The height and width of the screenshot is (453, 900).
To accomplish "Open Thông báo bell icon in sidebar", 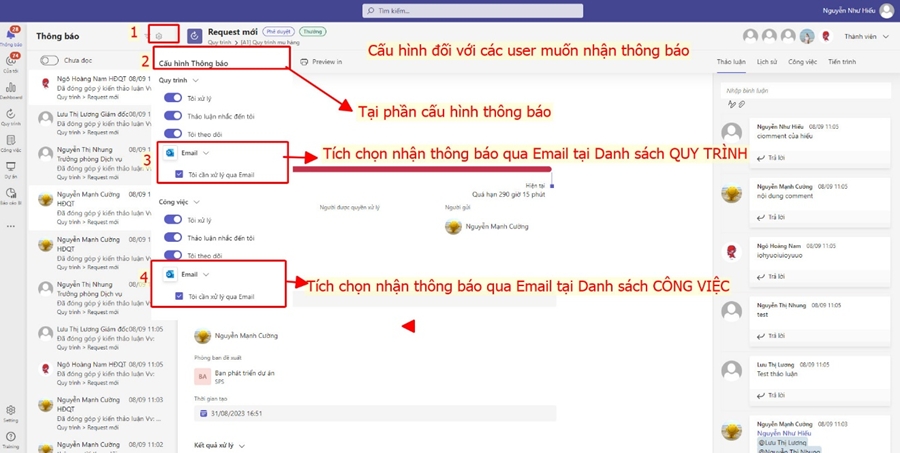I will tap(11, 36).
